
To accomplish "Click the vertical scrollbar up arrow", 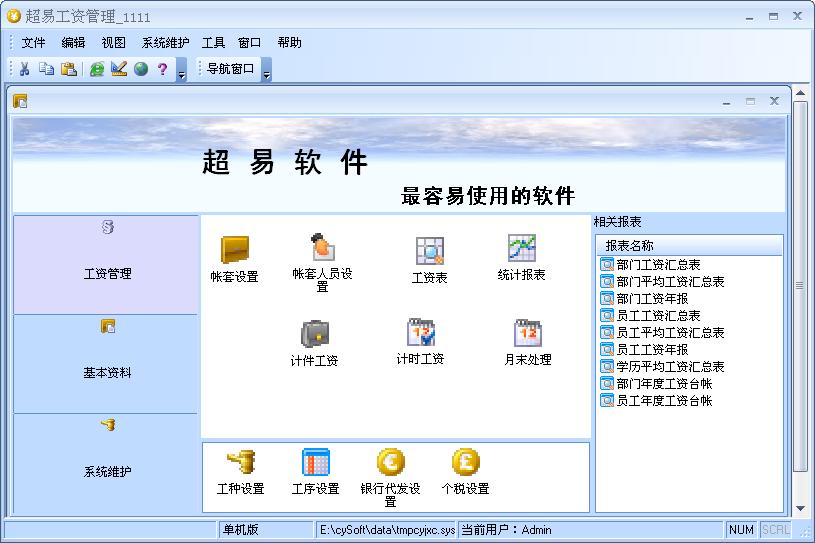I will [x=800, y=93].
